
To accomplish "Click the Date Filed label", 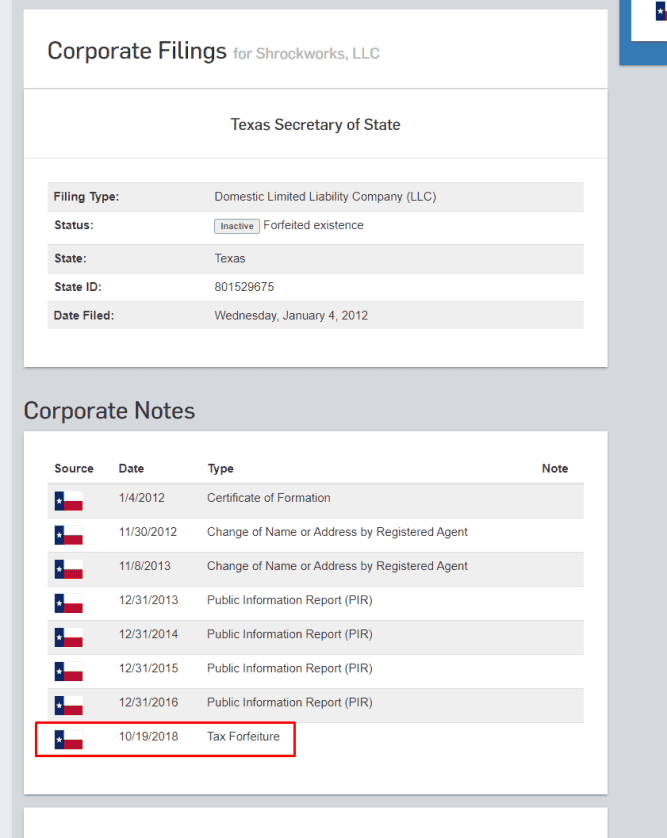I will tap(84, 316).
